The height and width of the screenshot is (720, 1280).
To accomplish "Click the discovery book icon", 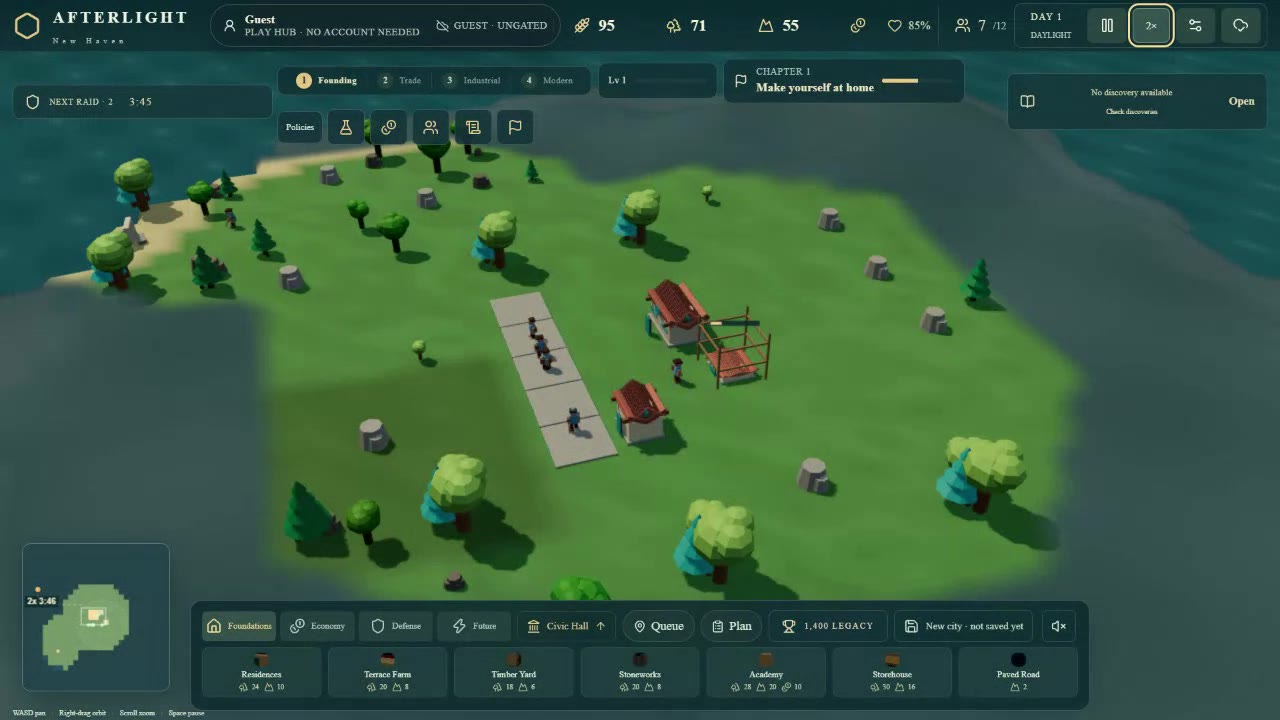I will [x=1027, y=101].
